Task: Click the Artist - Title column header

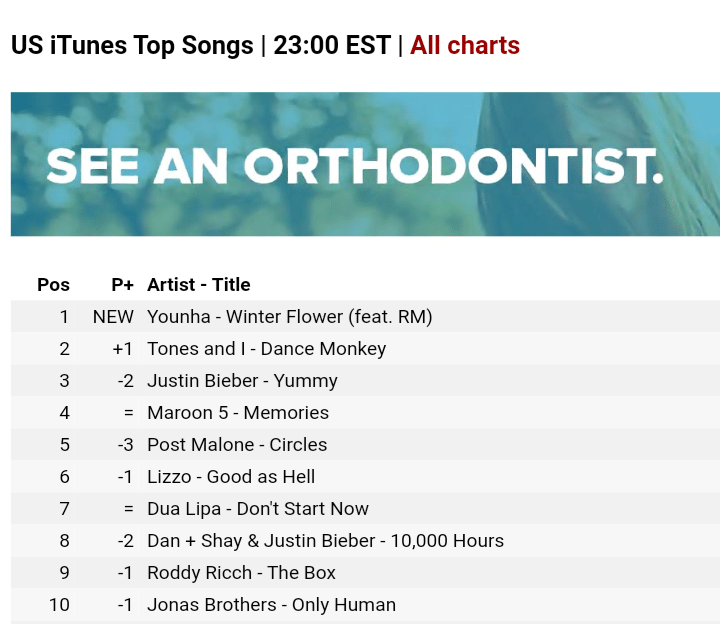Action: 198,285
